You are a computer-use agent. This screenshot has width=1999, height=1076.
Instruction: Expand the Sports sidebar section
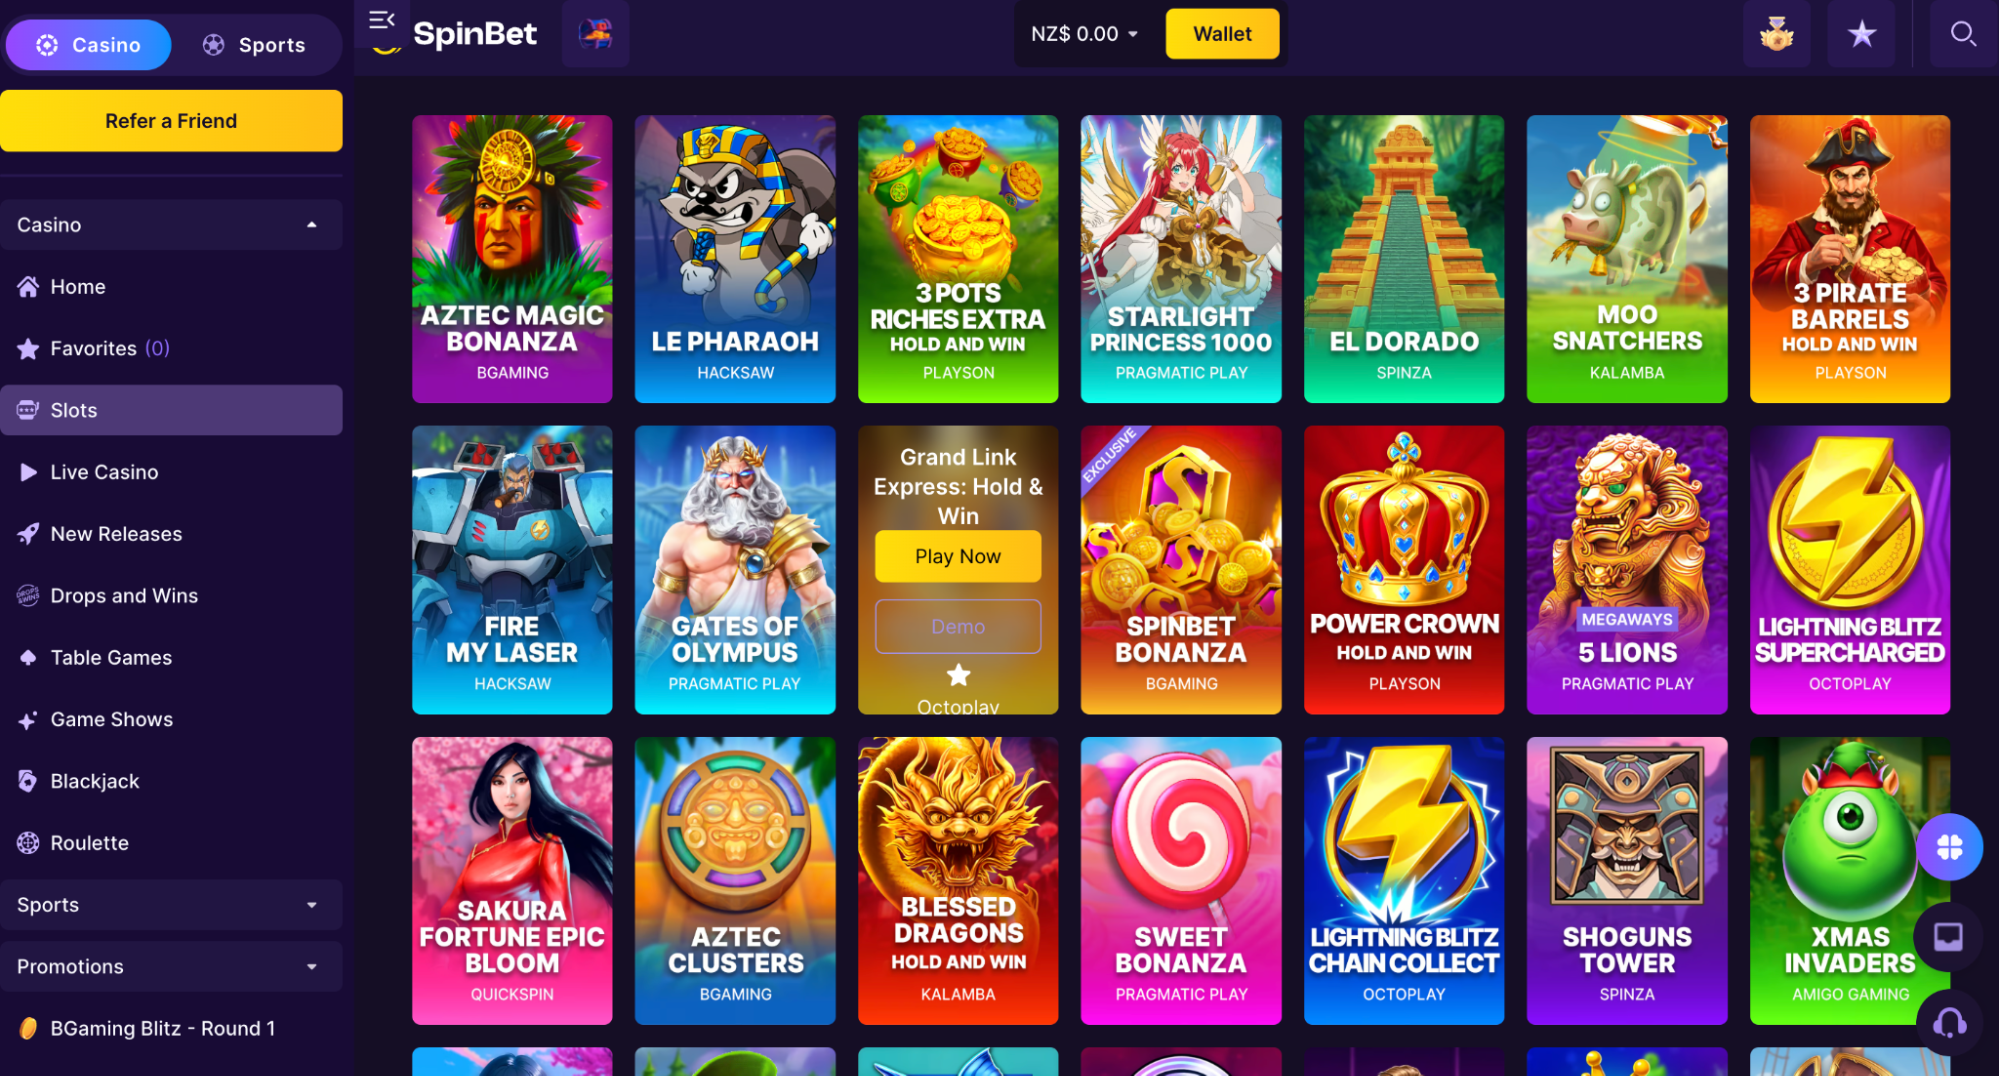click(x=171, y=905)
